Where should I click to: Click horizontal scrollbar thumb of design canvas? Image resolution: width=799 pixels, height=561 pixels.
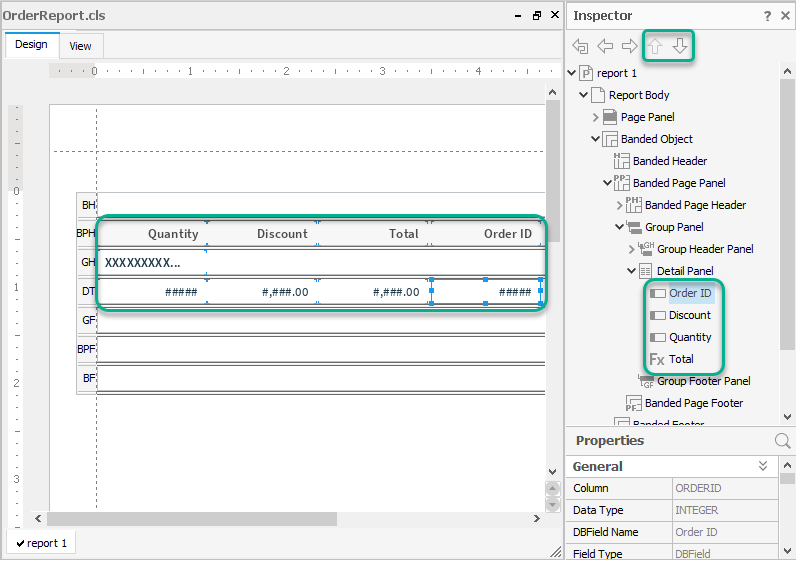[x=192, y=519]
